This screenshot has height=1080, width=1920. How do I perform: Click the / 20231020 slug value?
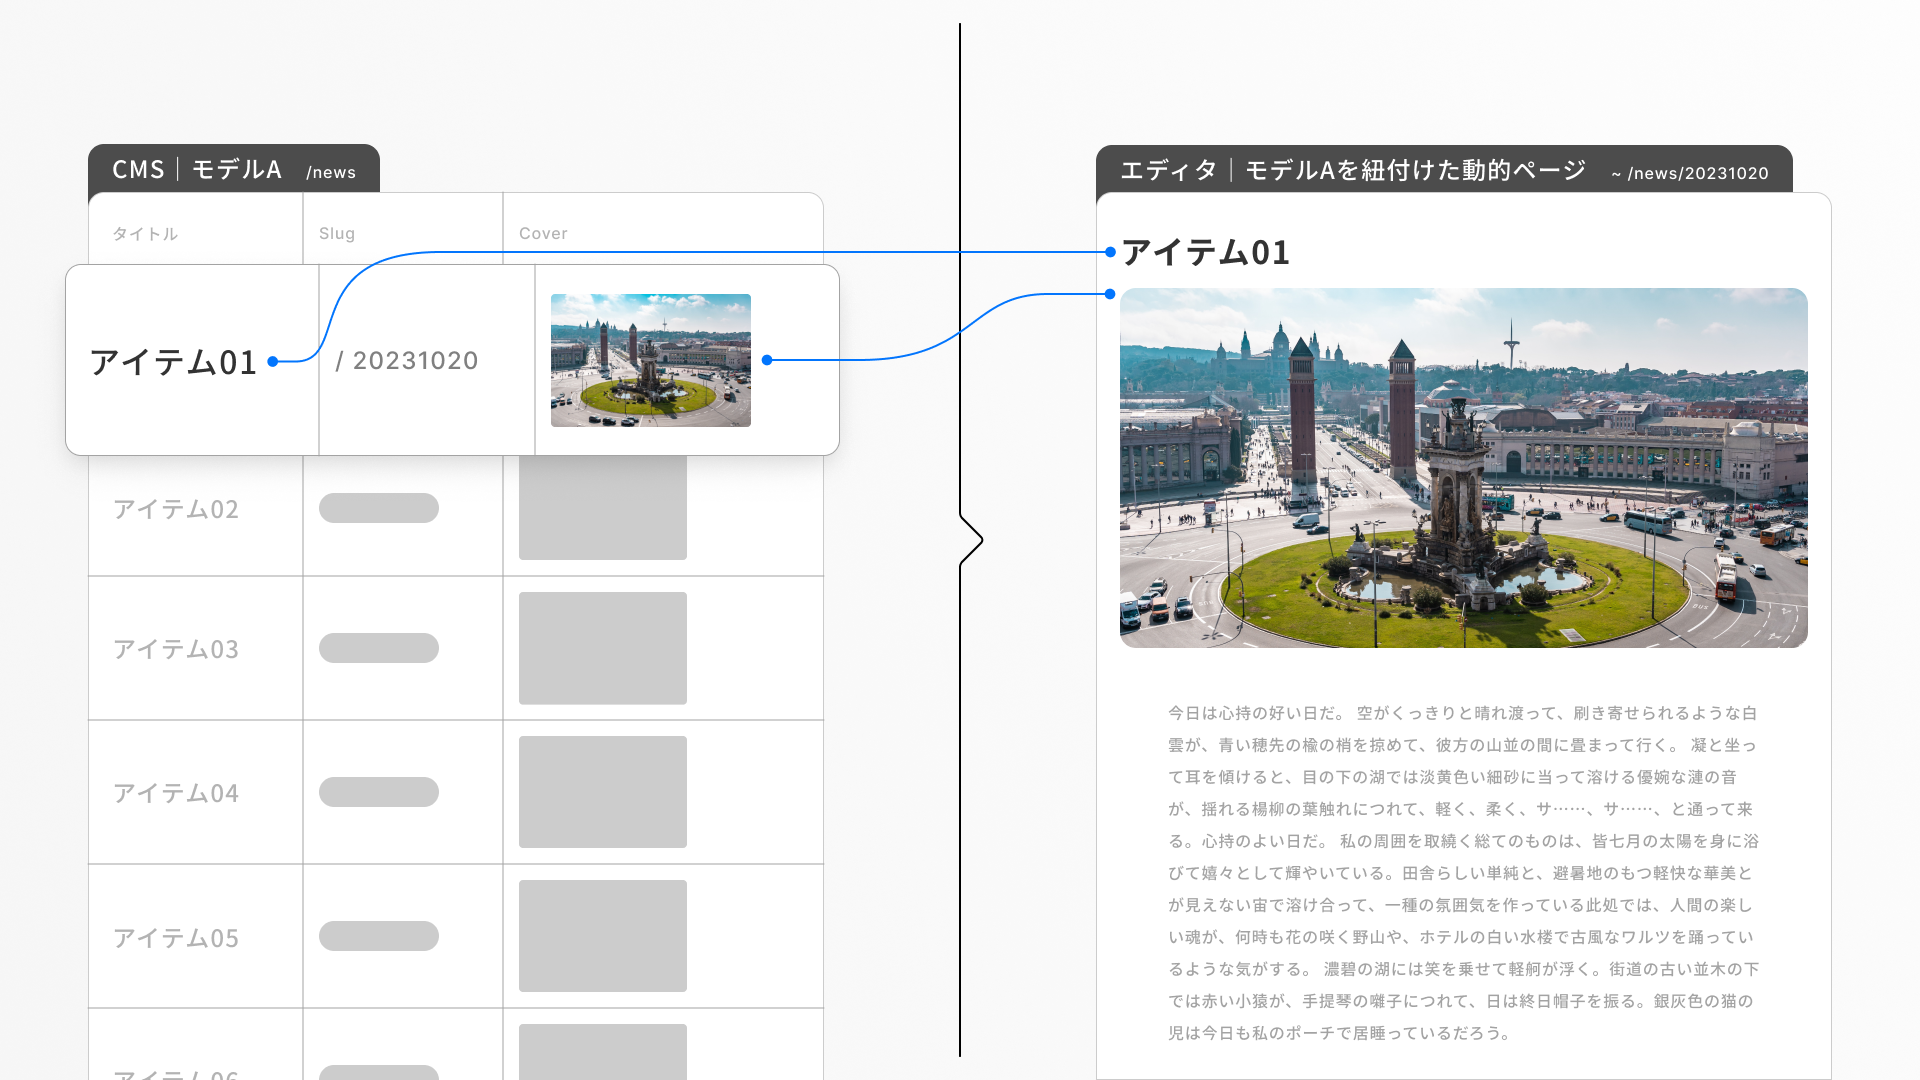pyautogui.click(x=407, y=360)
